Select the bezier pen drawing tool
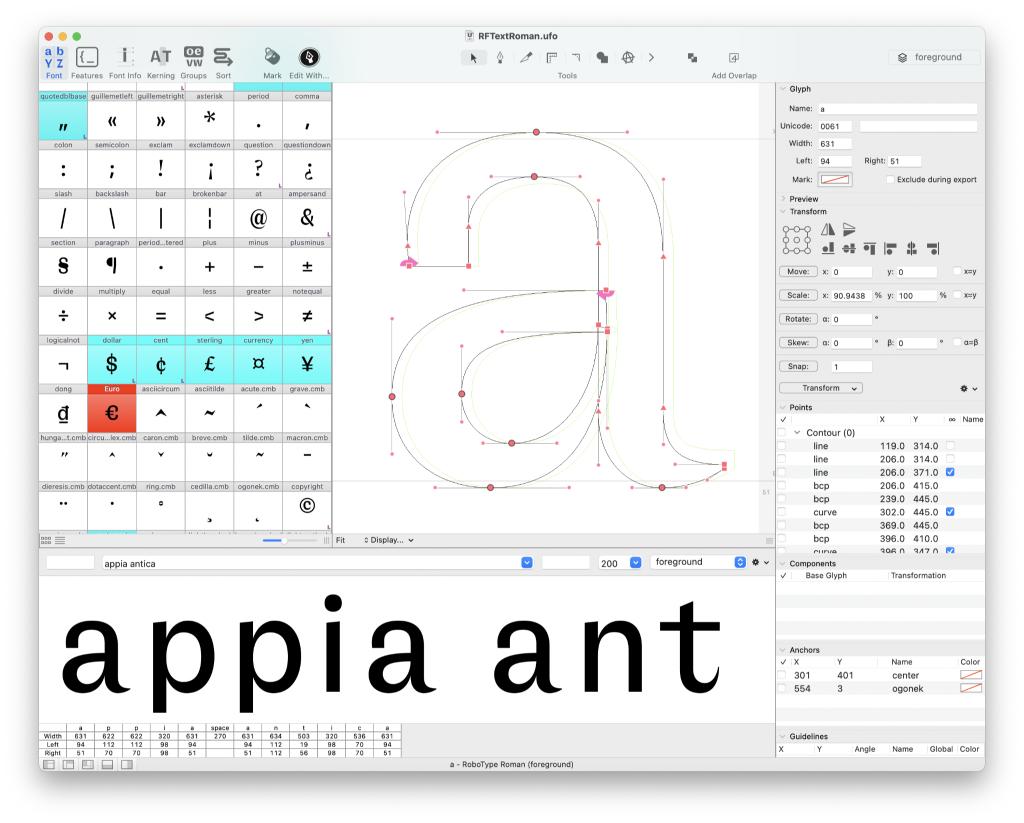This screenshot has height=823, width=1024. coord(500,57)
